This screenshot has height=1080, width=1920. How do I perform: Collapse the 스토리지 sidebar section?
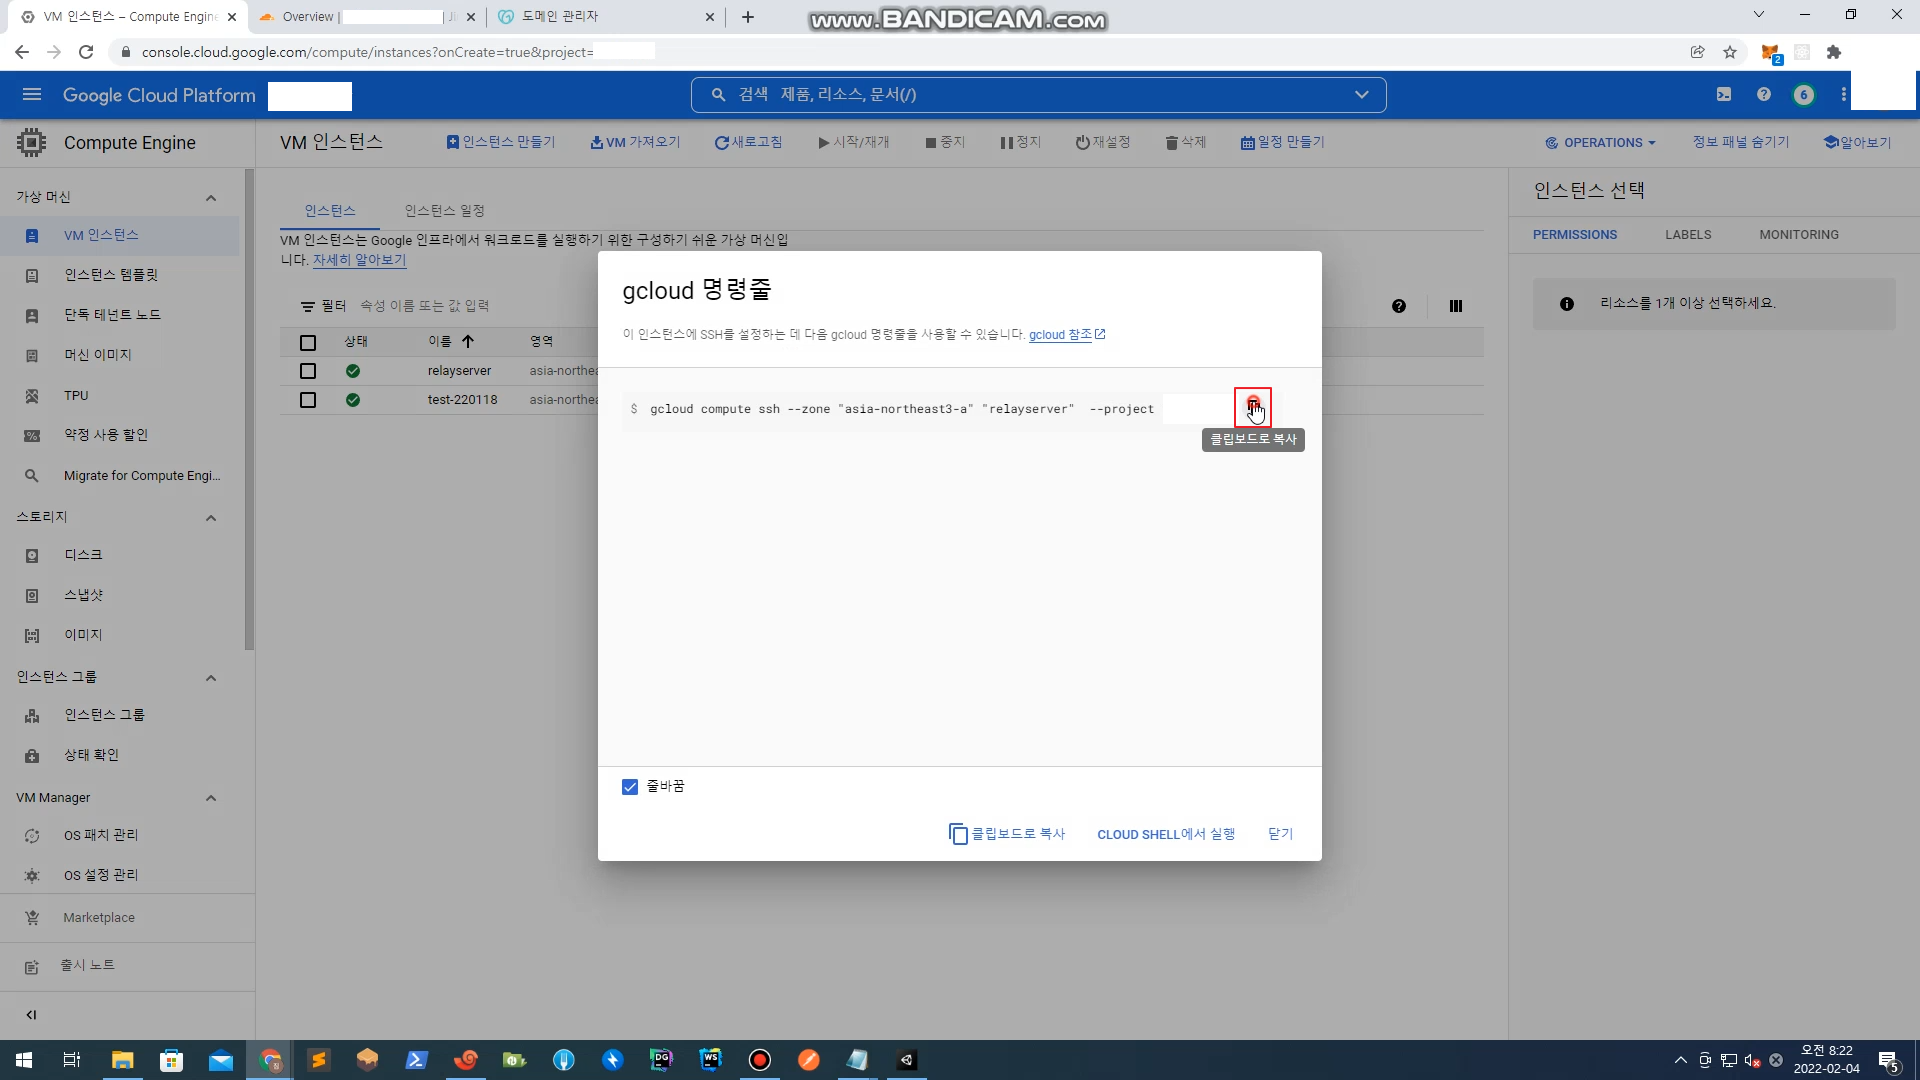point(211,518)
